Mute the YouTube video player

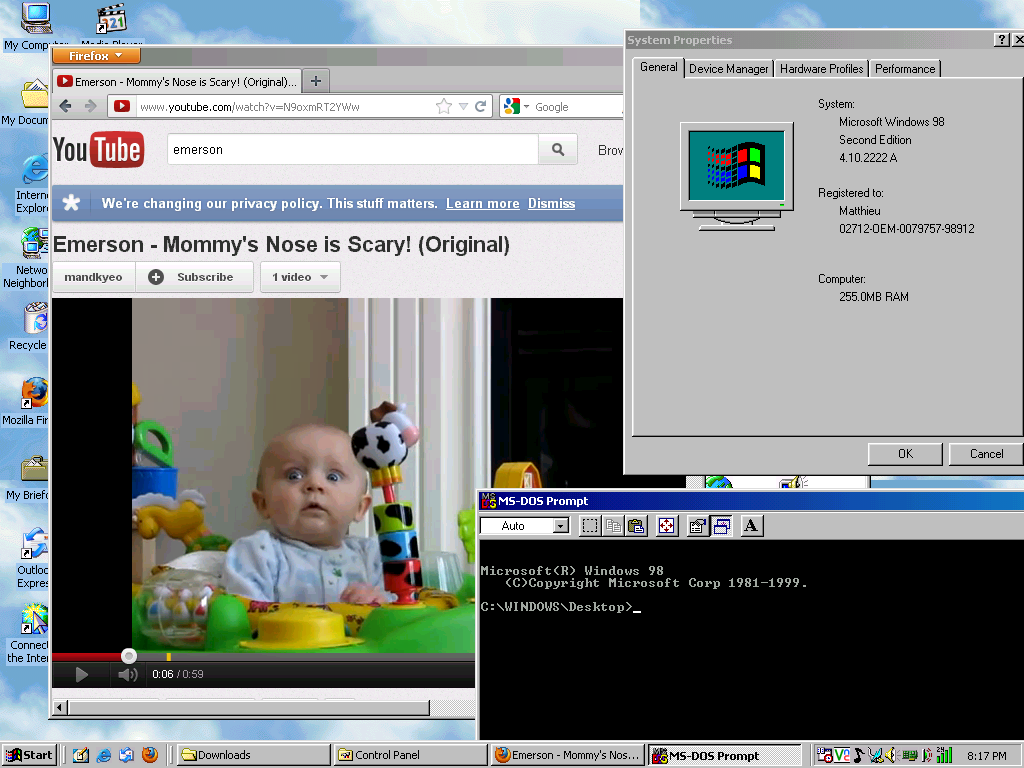[128, 674]
